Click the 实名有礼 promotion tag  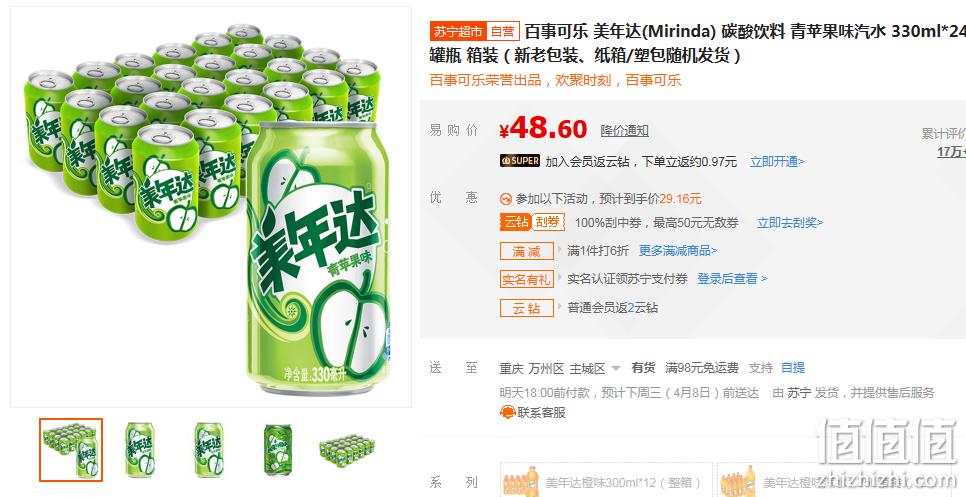[x=526, y=279]
